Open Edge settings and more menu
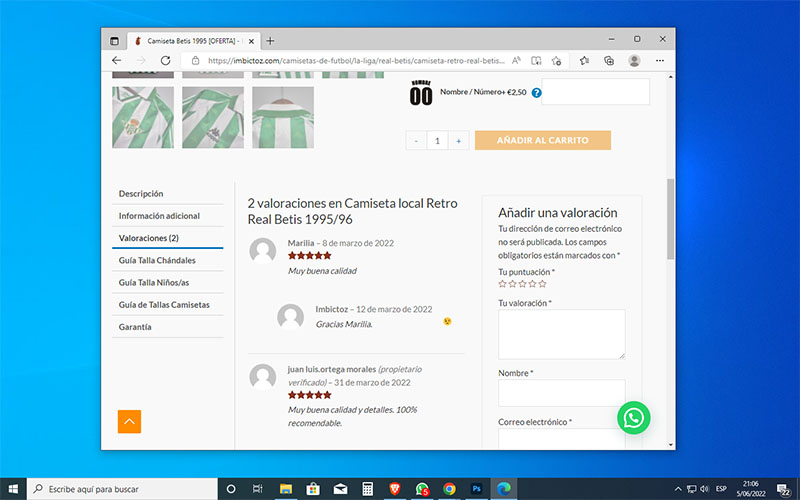 click(x=660, y=61)
